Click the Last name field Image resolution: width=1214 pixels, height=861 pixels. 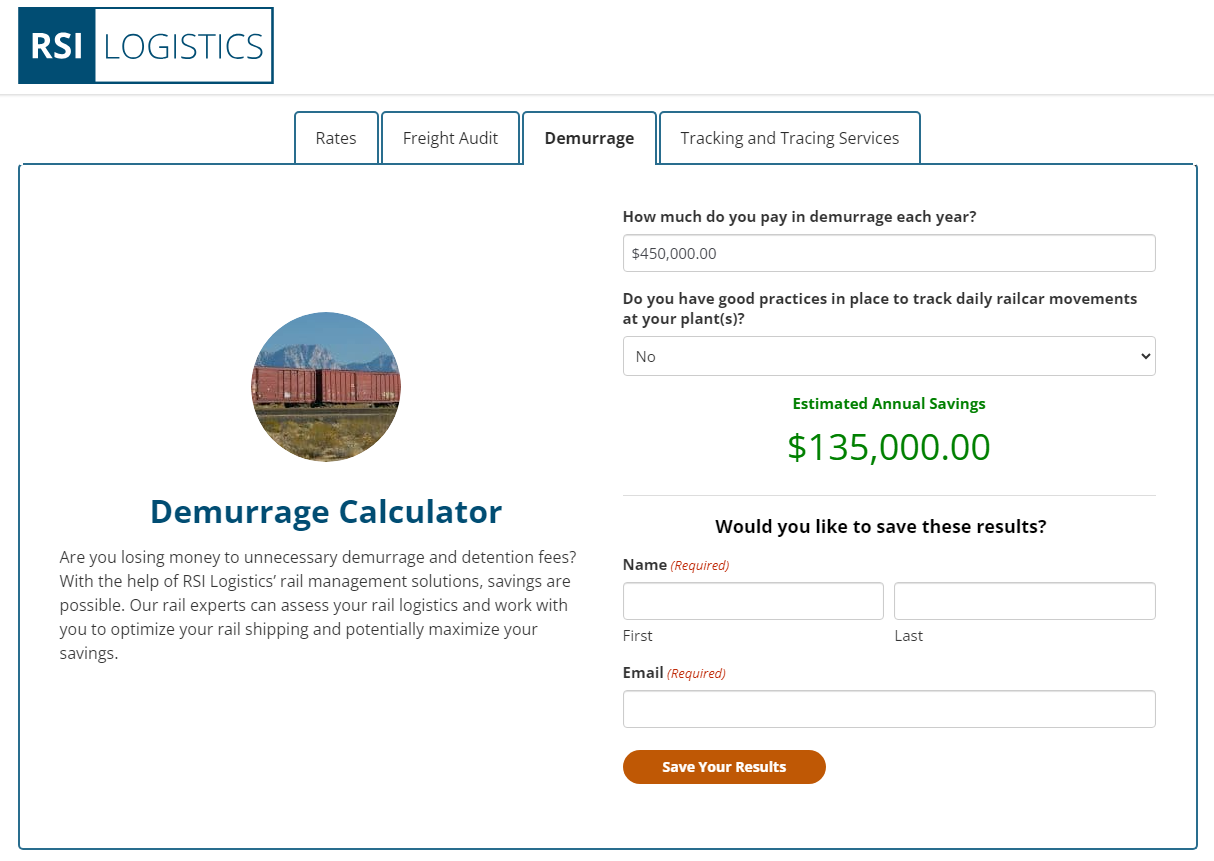(1024, 600)
